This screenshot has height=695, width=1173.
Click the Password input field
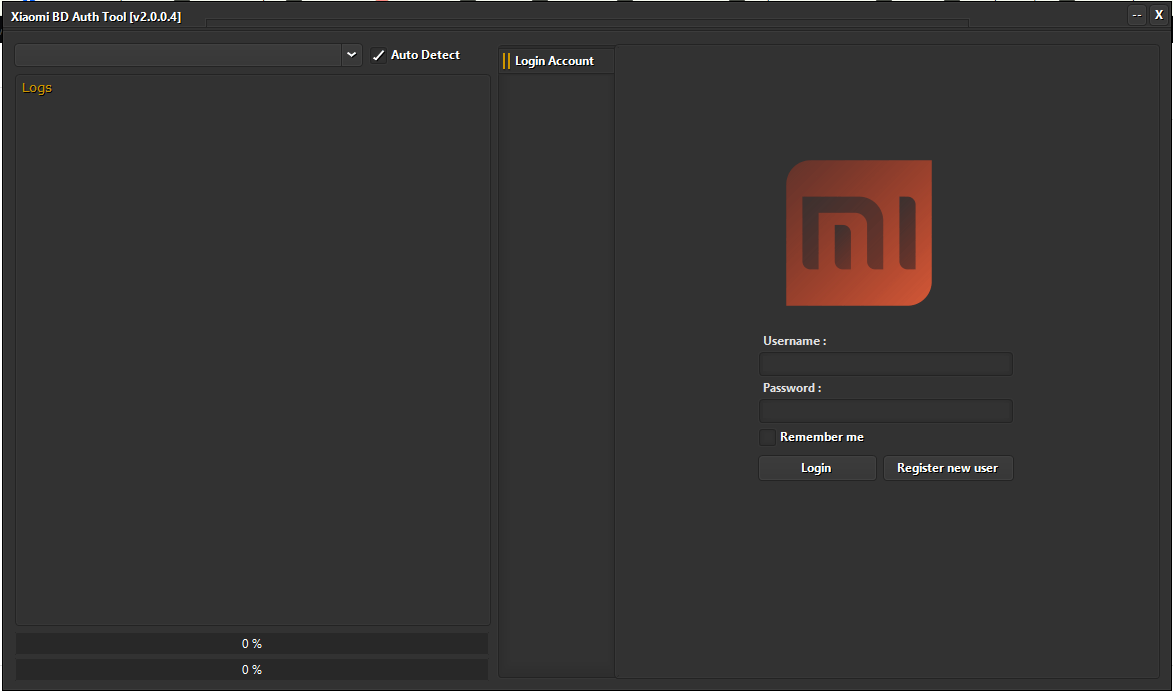point(884,410)
